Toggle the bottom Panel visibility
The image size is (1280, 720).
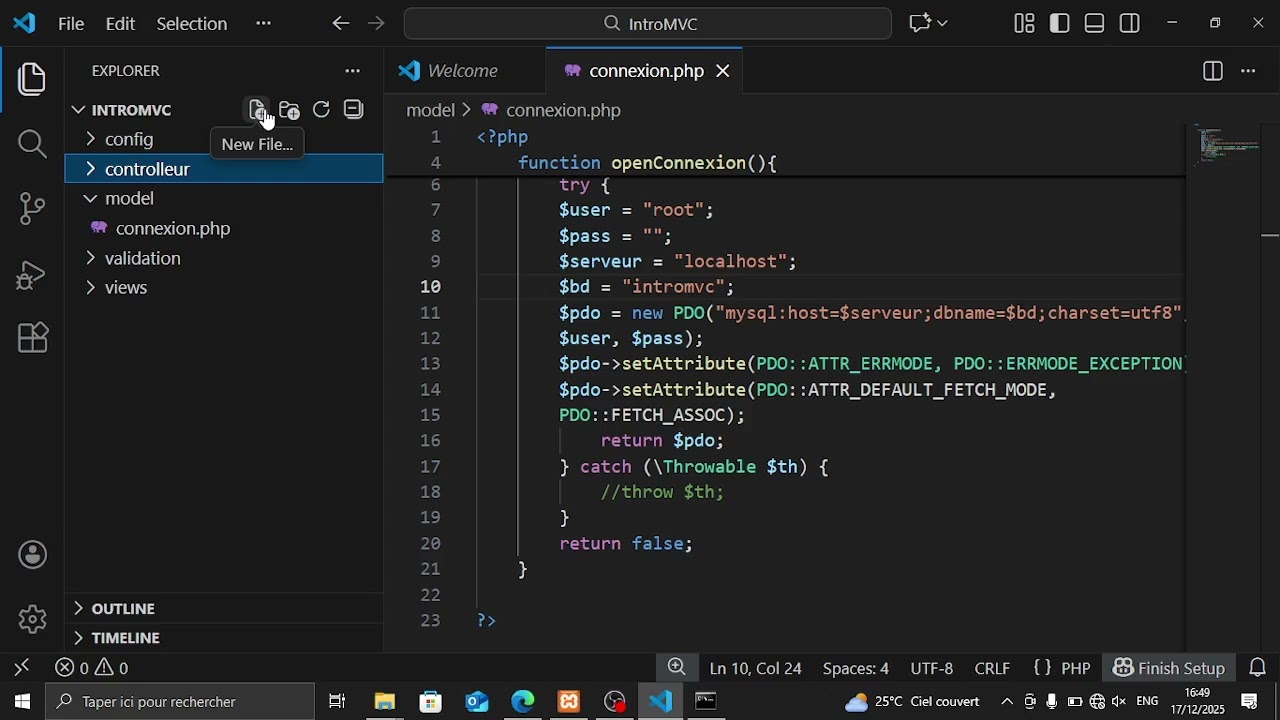tap(1094, 23)
